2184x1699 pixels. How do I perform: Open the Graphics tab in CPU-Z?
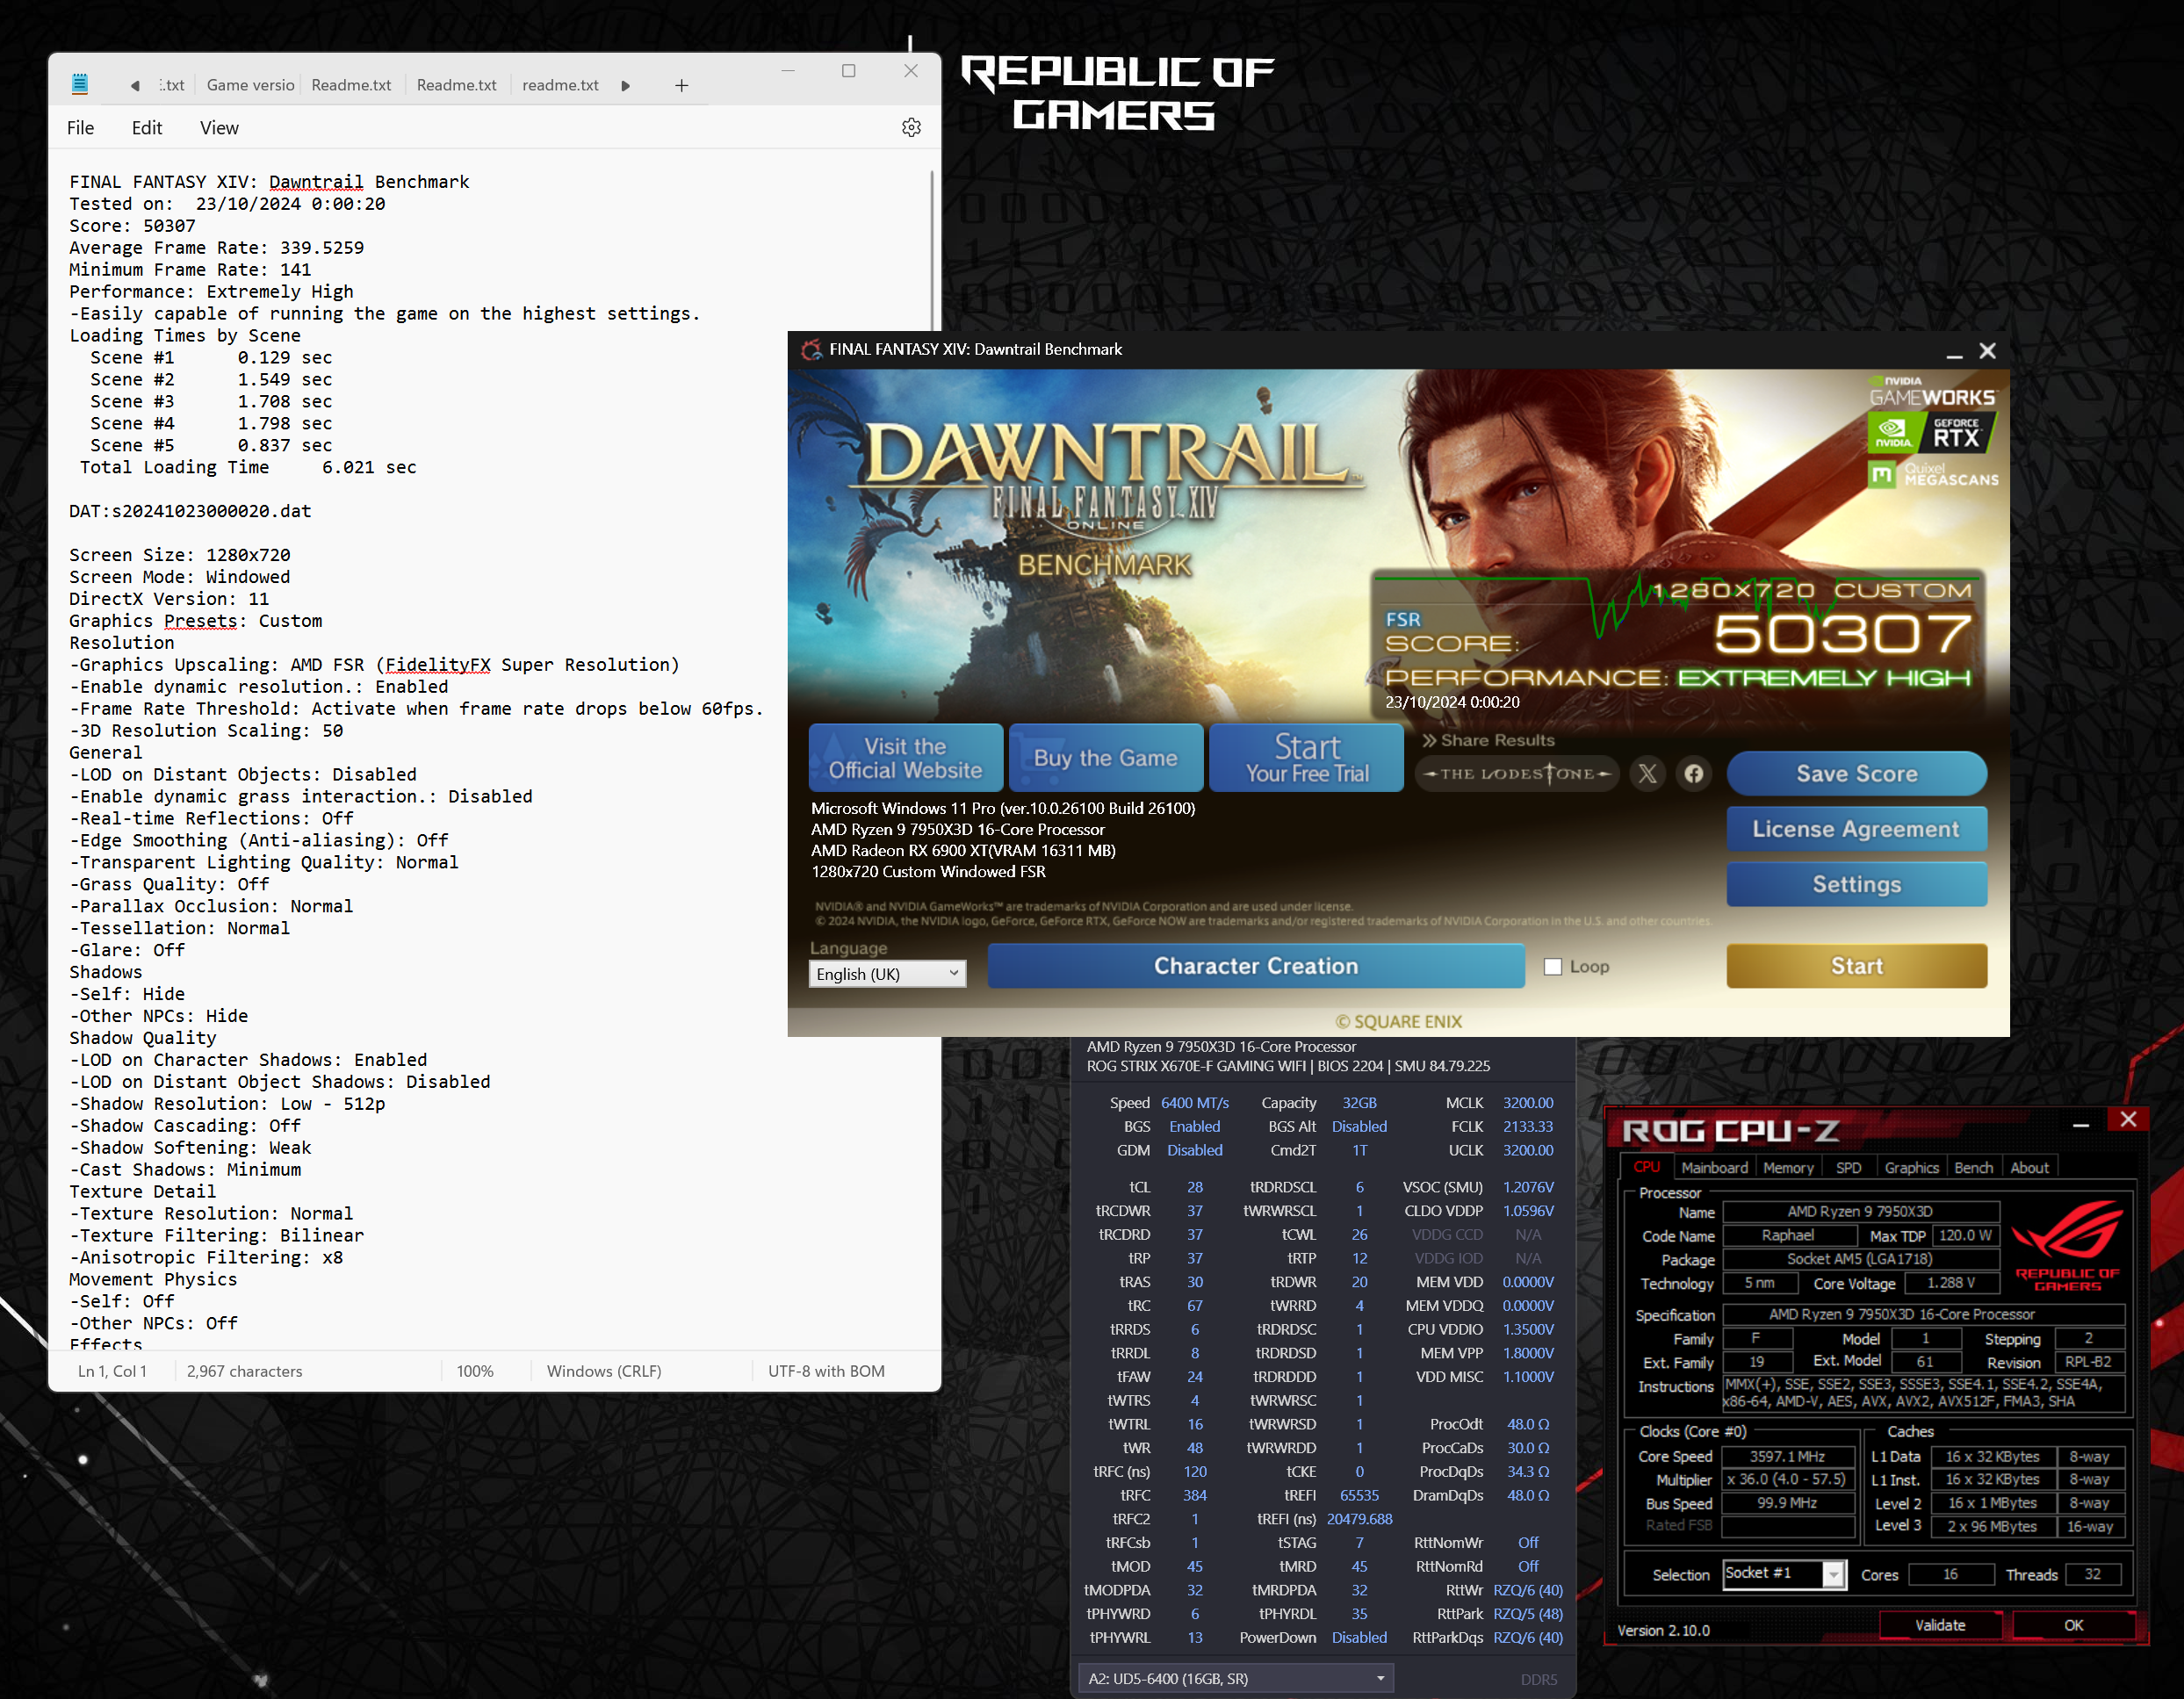pos(1911,1167)
